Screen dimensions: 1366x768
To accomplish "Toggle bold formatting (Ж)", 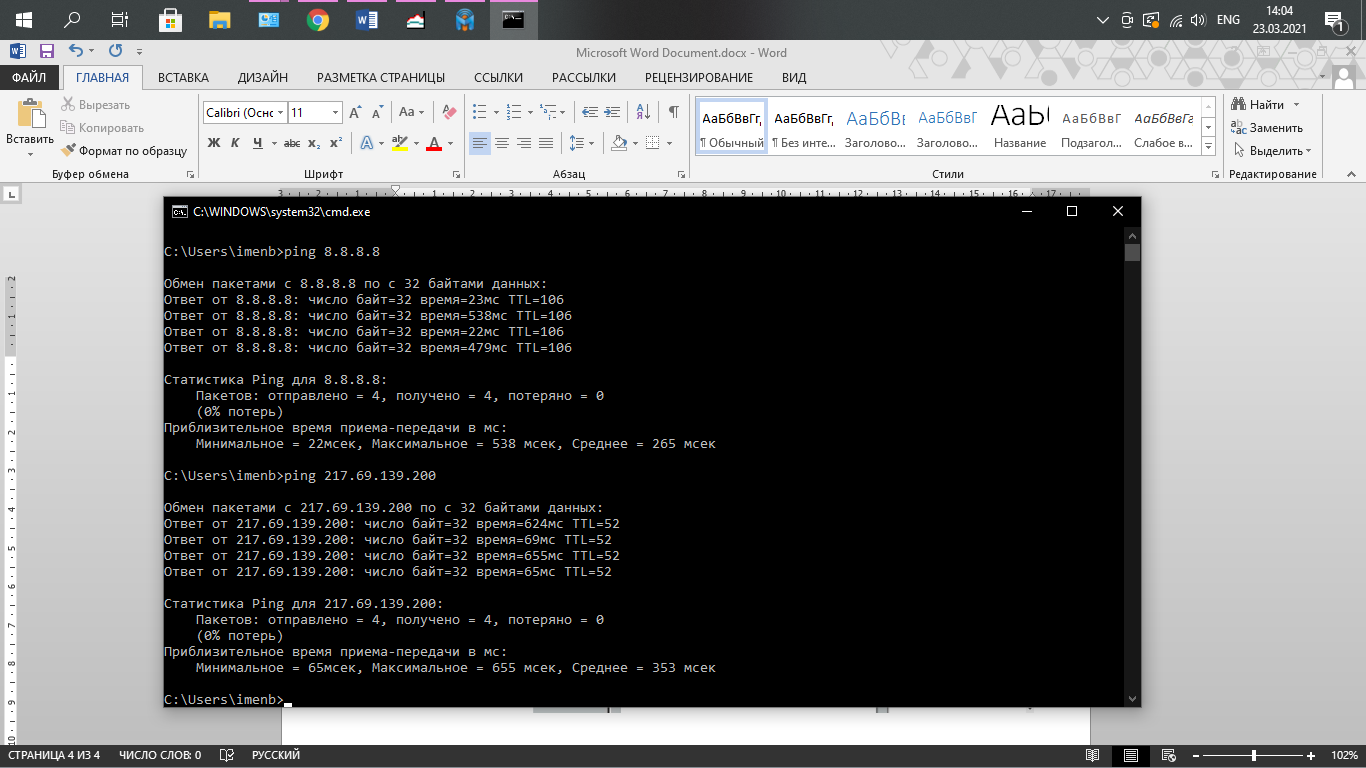I will pyautogui.click(x=213, y=143).
